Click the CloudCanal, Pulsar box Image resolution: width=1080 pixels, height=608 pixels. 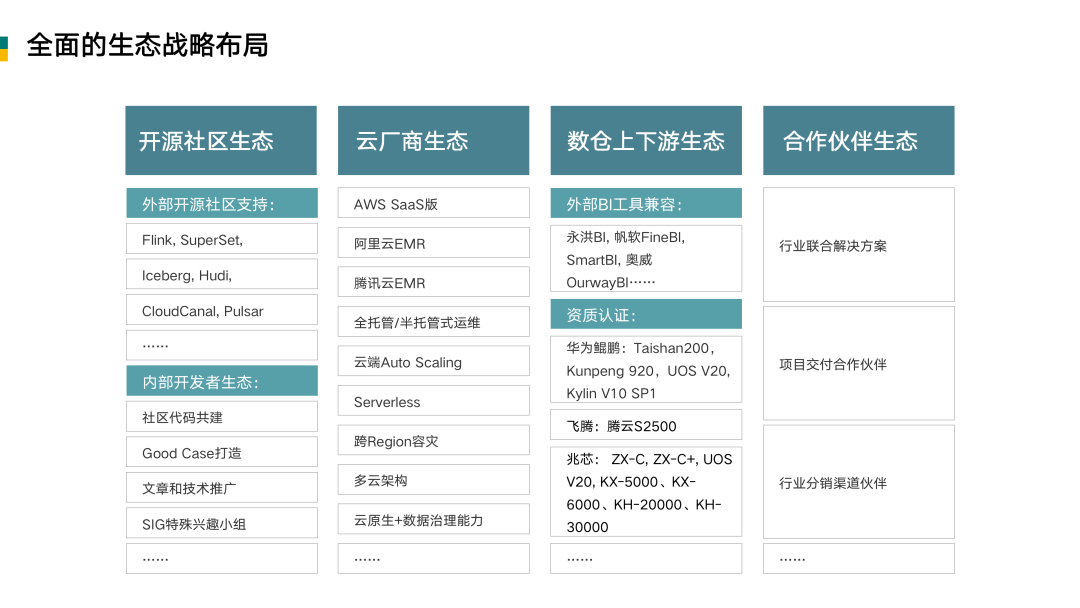pyautogui.click(x=222, y=310)
